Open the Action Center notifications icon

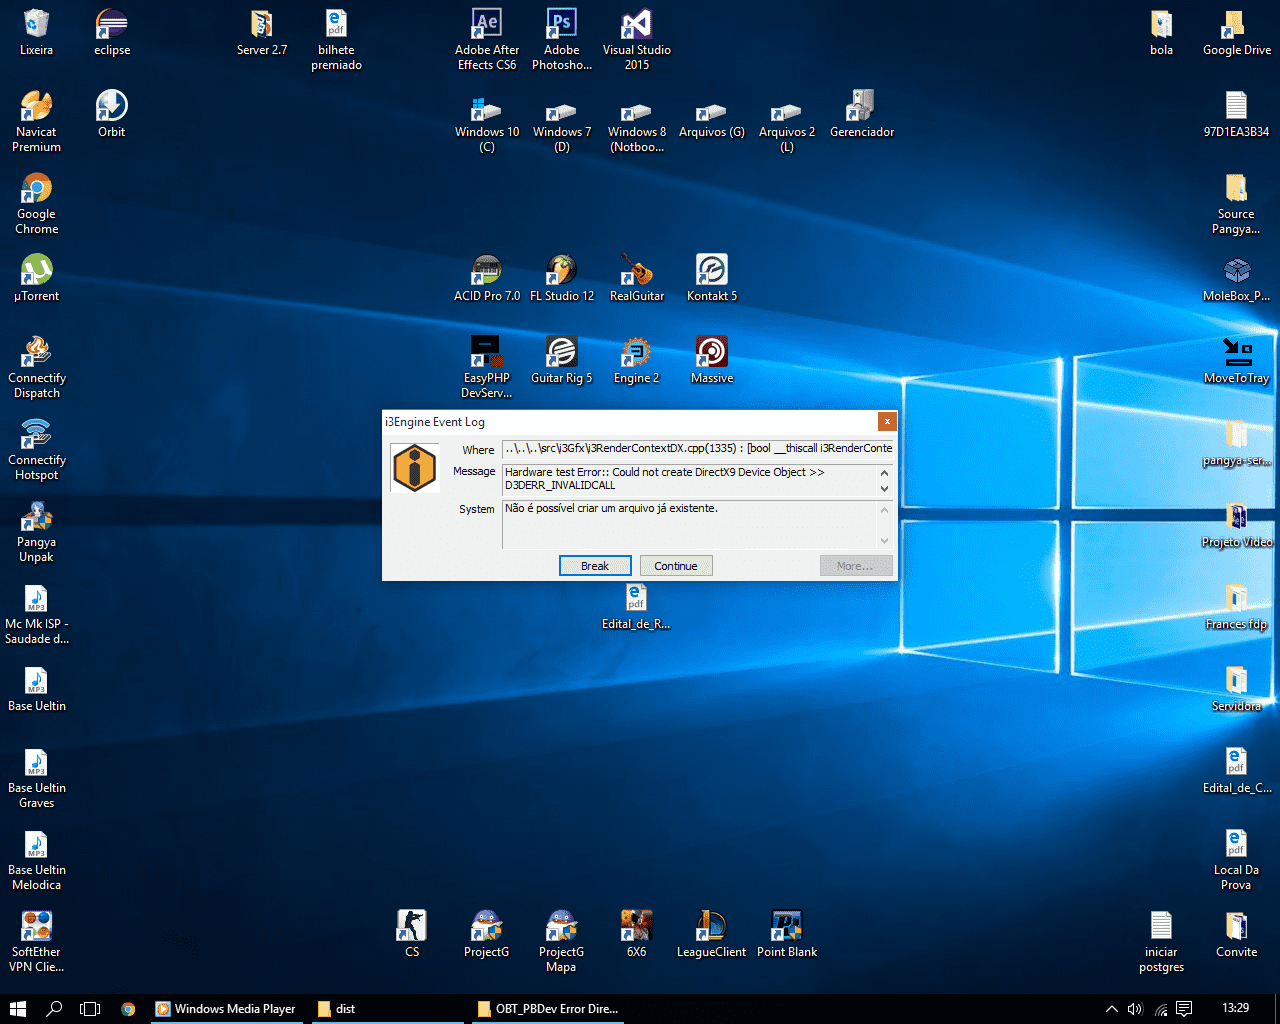coord(1185,1008)
